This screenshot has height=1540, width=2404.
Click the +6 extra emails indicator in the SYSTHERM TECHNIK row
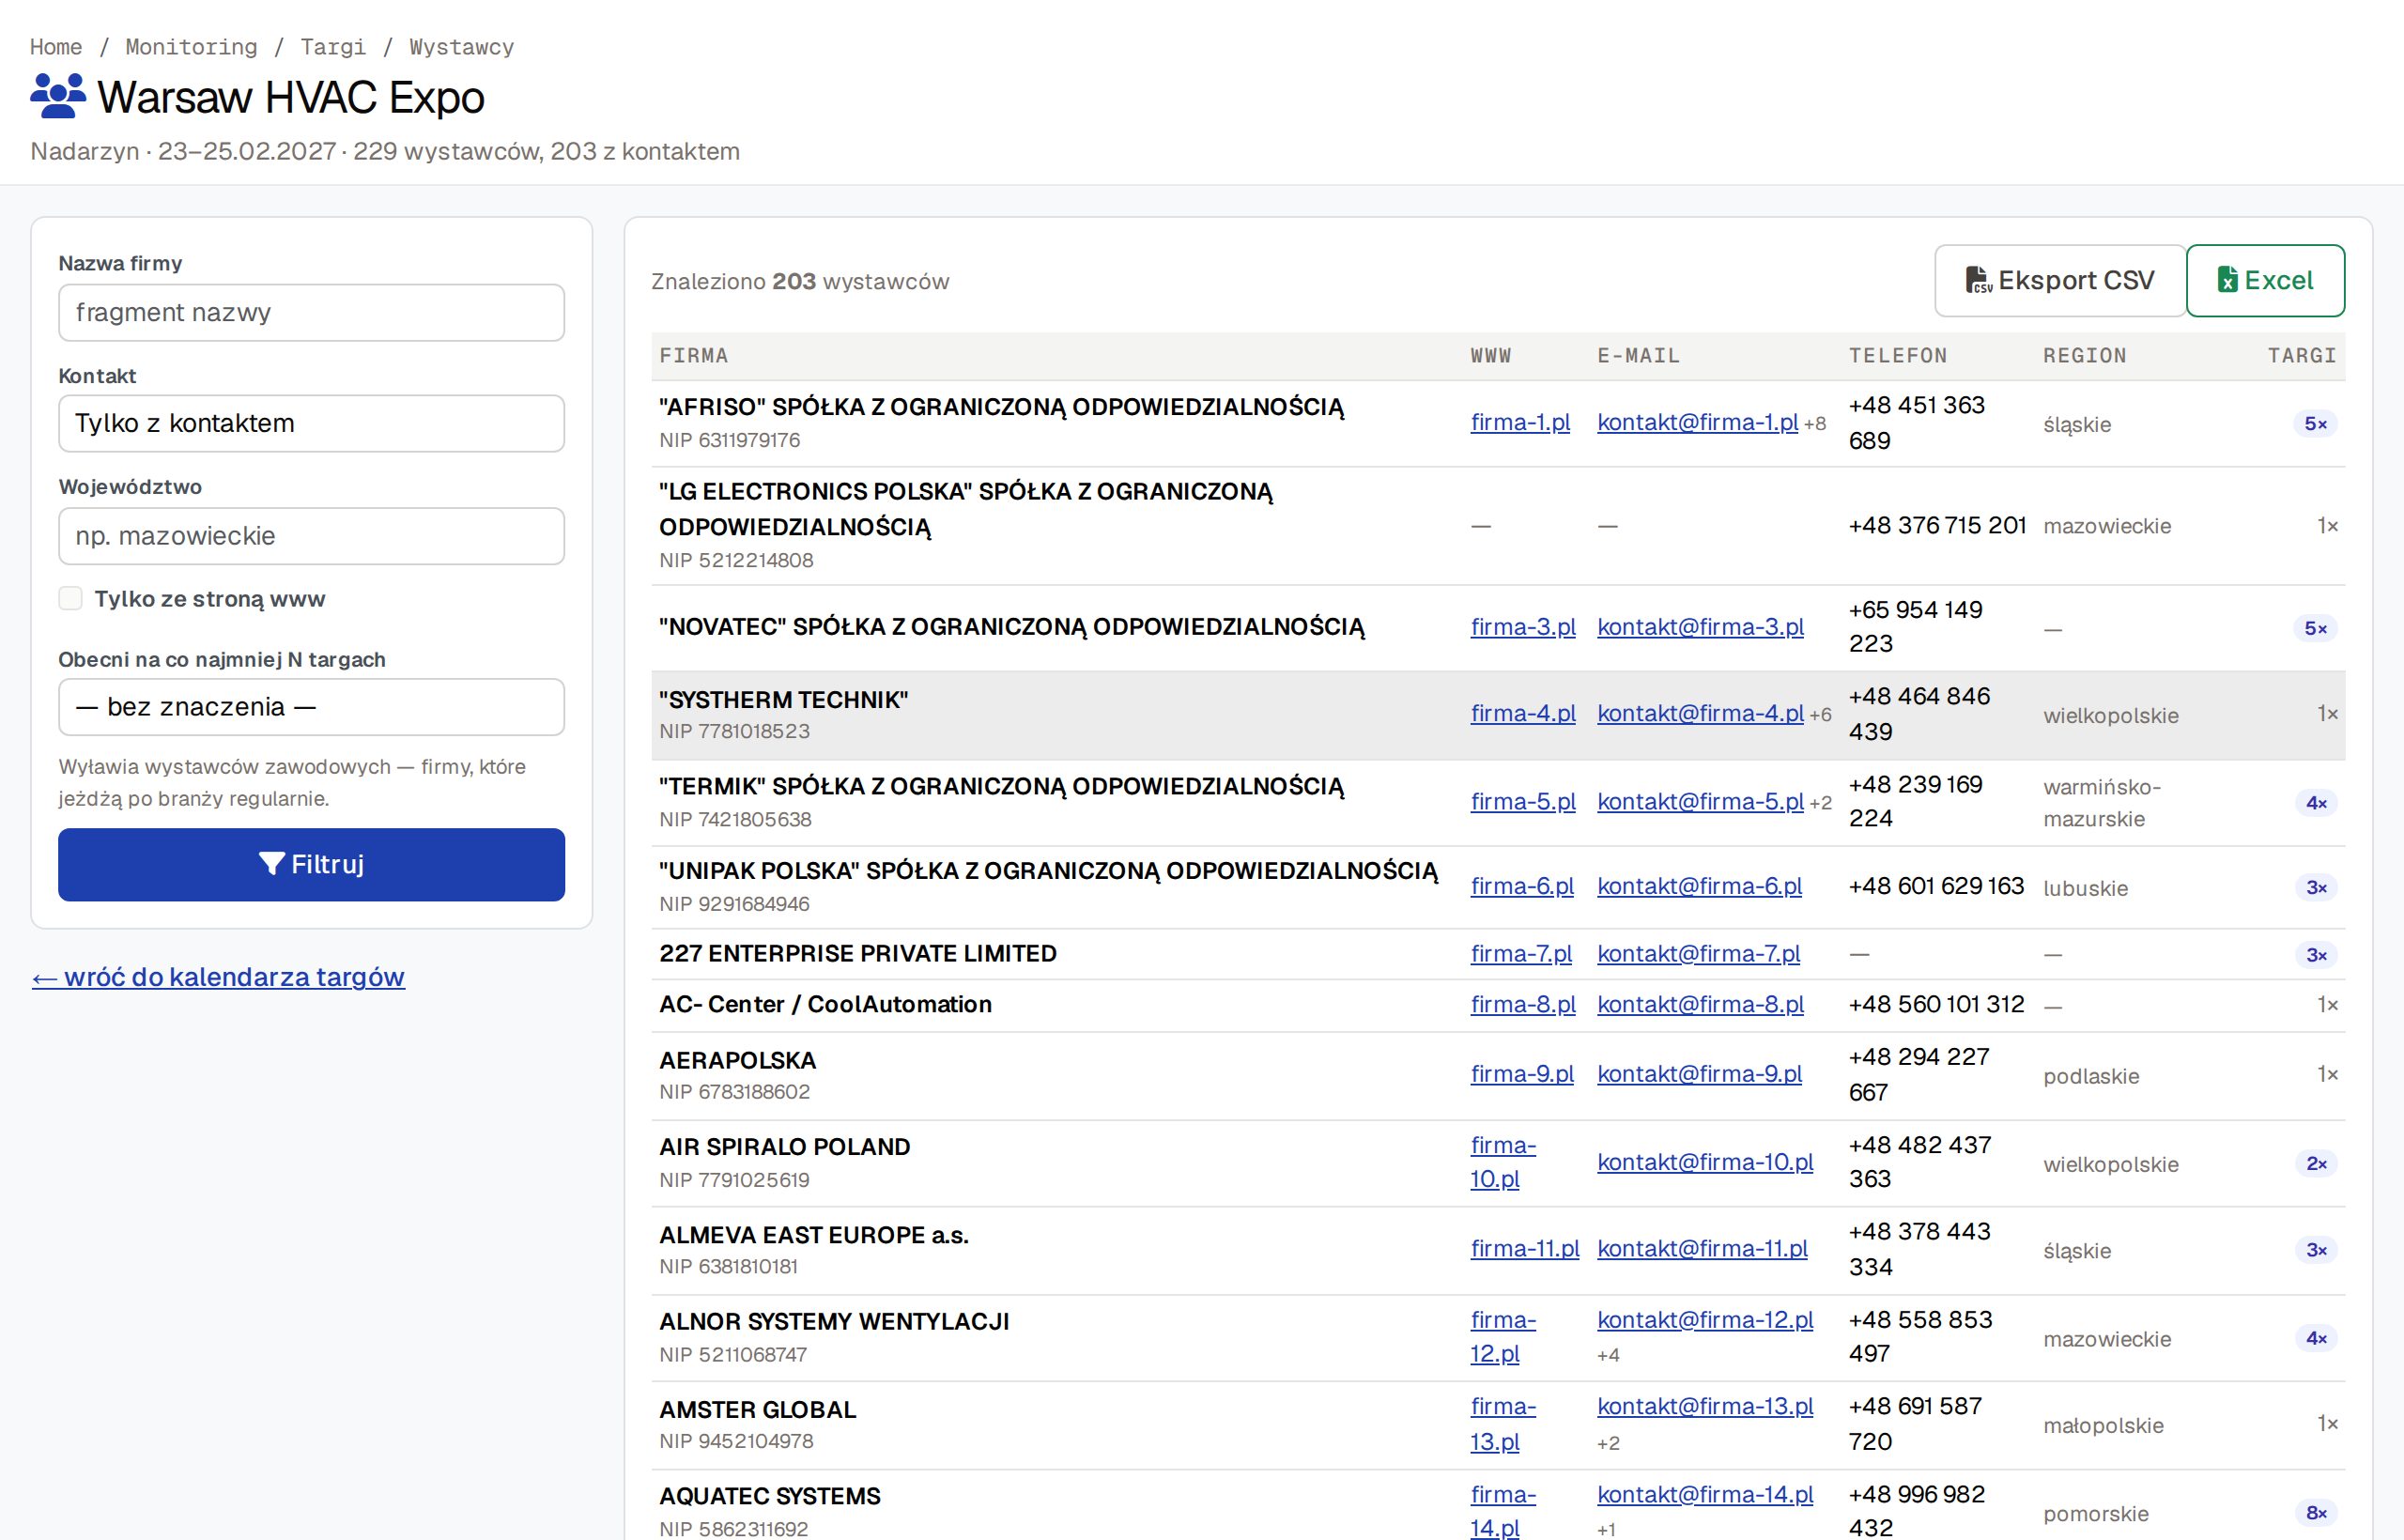(x=1820, y=715)
